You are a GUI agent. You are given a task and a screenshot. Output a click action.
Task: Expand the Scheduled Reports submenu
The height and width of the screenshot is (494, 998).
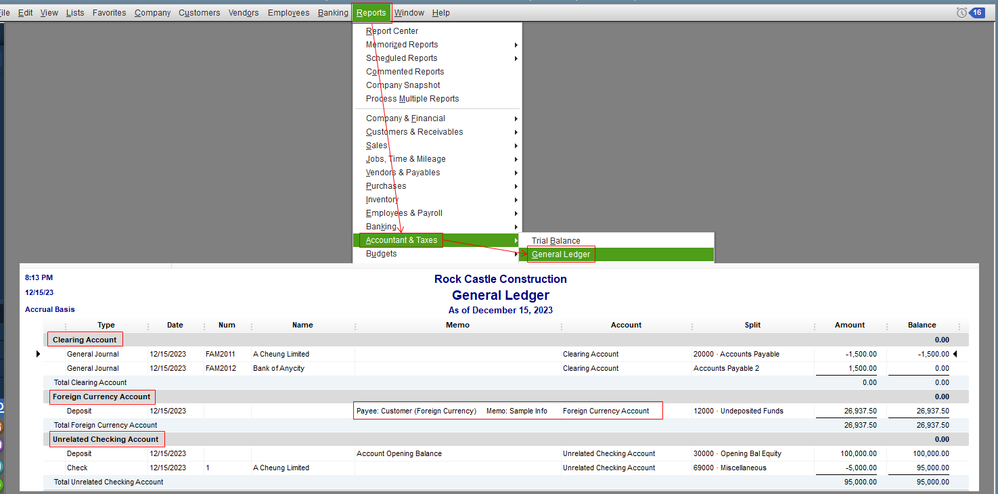point(438,58)
